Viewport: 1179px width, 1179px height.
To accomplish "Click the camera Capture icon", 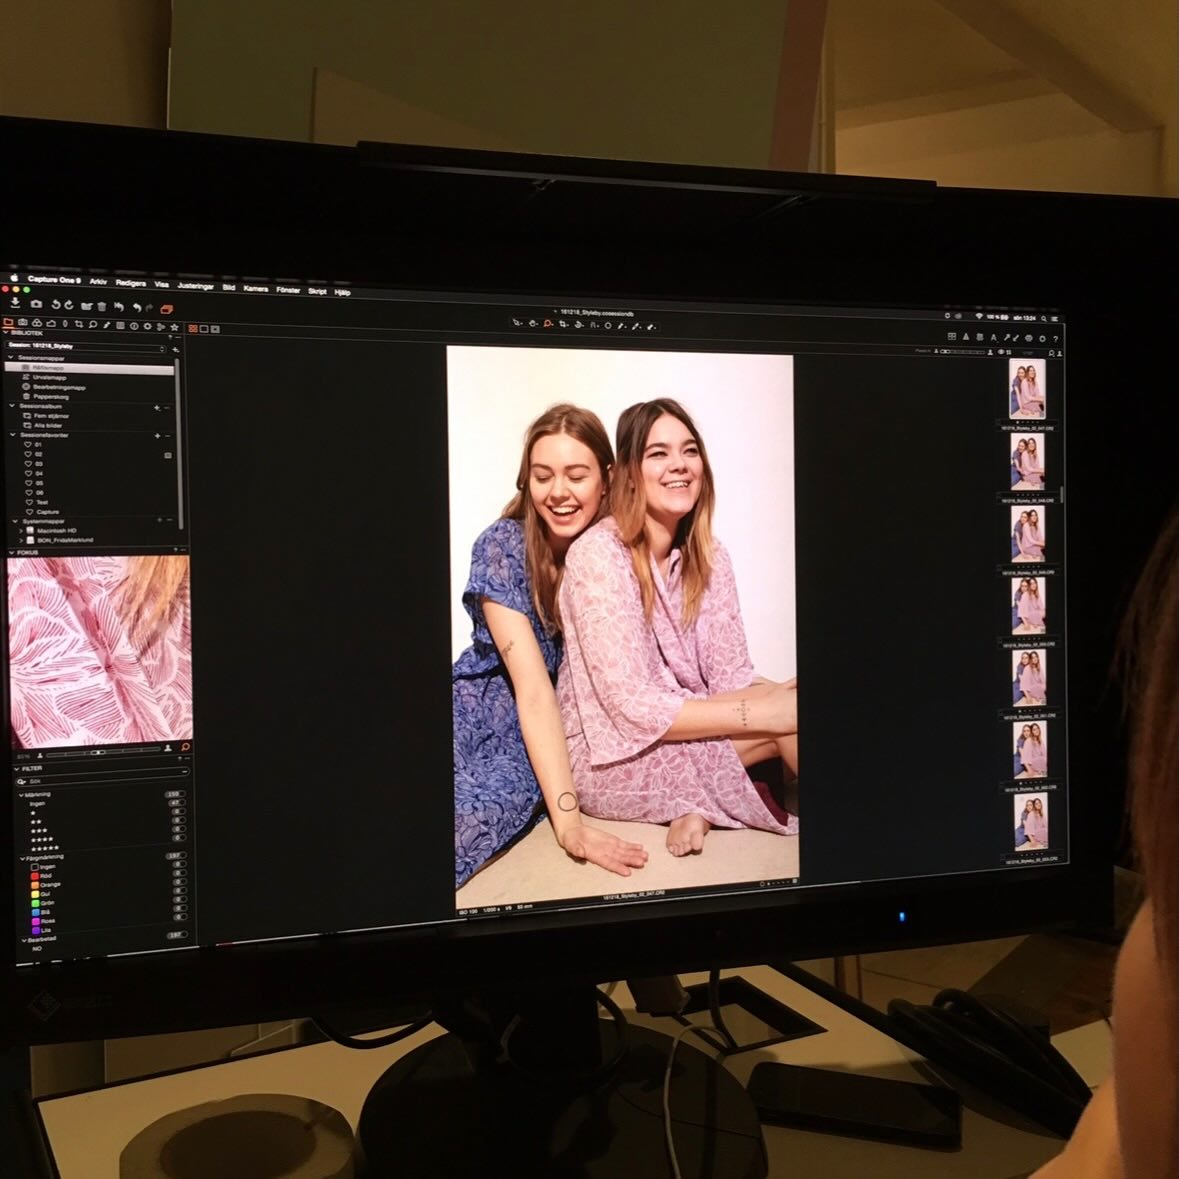I will 36,303.
